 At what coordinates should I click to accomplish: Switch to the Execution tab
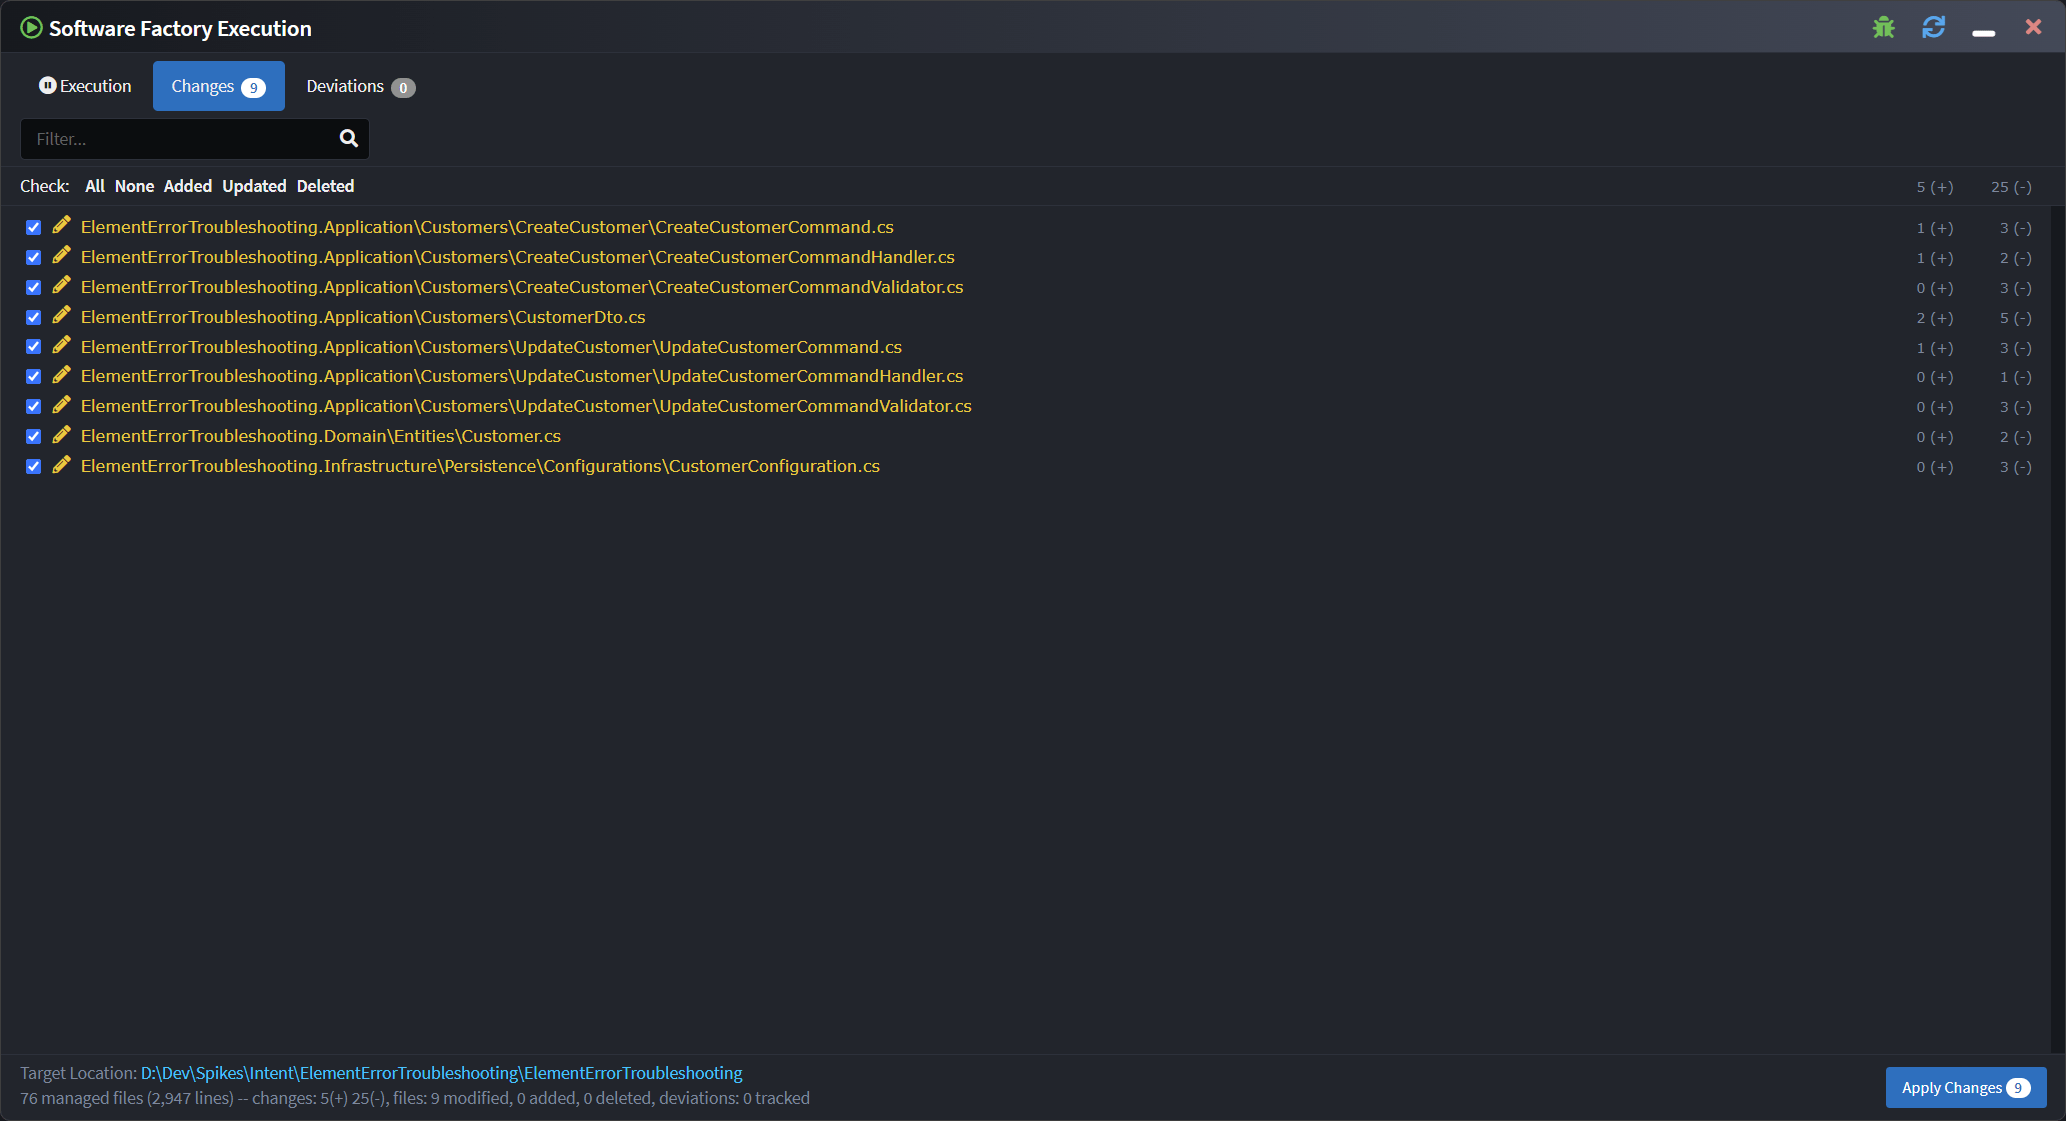85,86
